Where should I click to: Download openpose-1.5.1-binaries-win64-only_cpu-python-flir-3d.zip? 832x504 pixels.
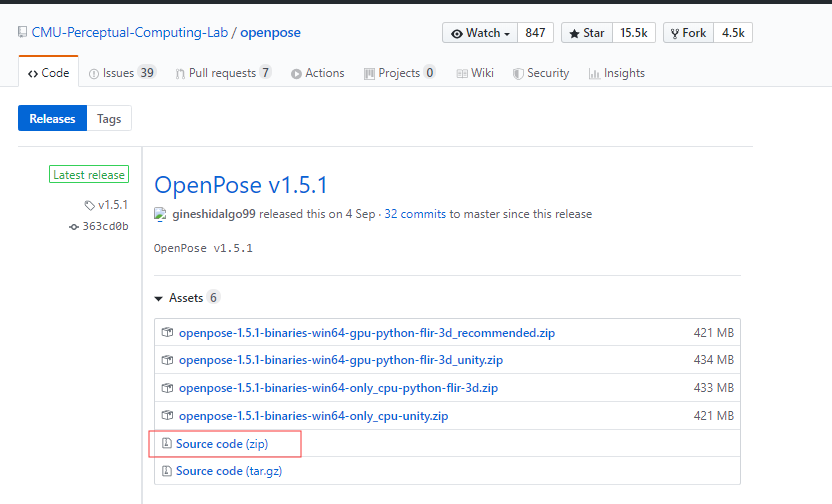point(338,388)
